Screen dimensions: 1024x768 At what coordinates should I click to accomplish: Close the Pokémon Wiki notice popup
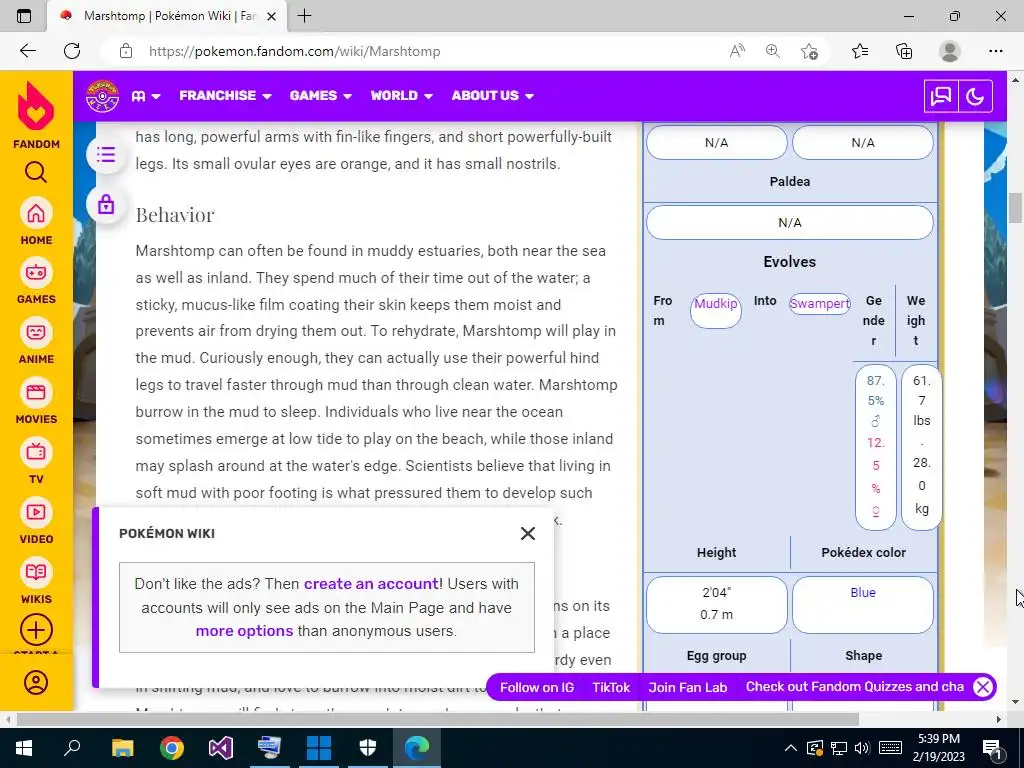(x=528, y=534)
